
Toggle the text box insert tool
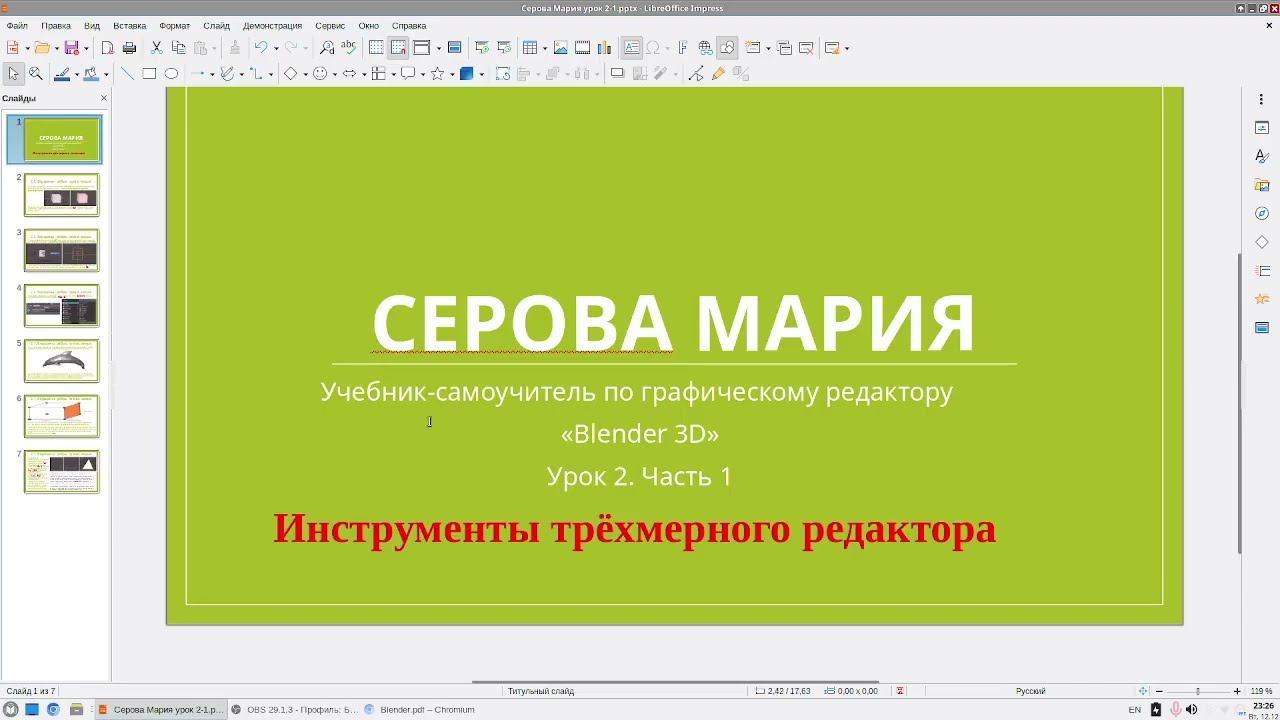pos(631,48)
